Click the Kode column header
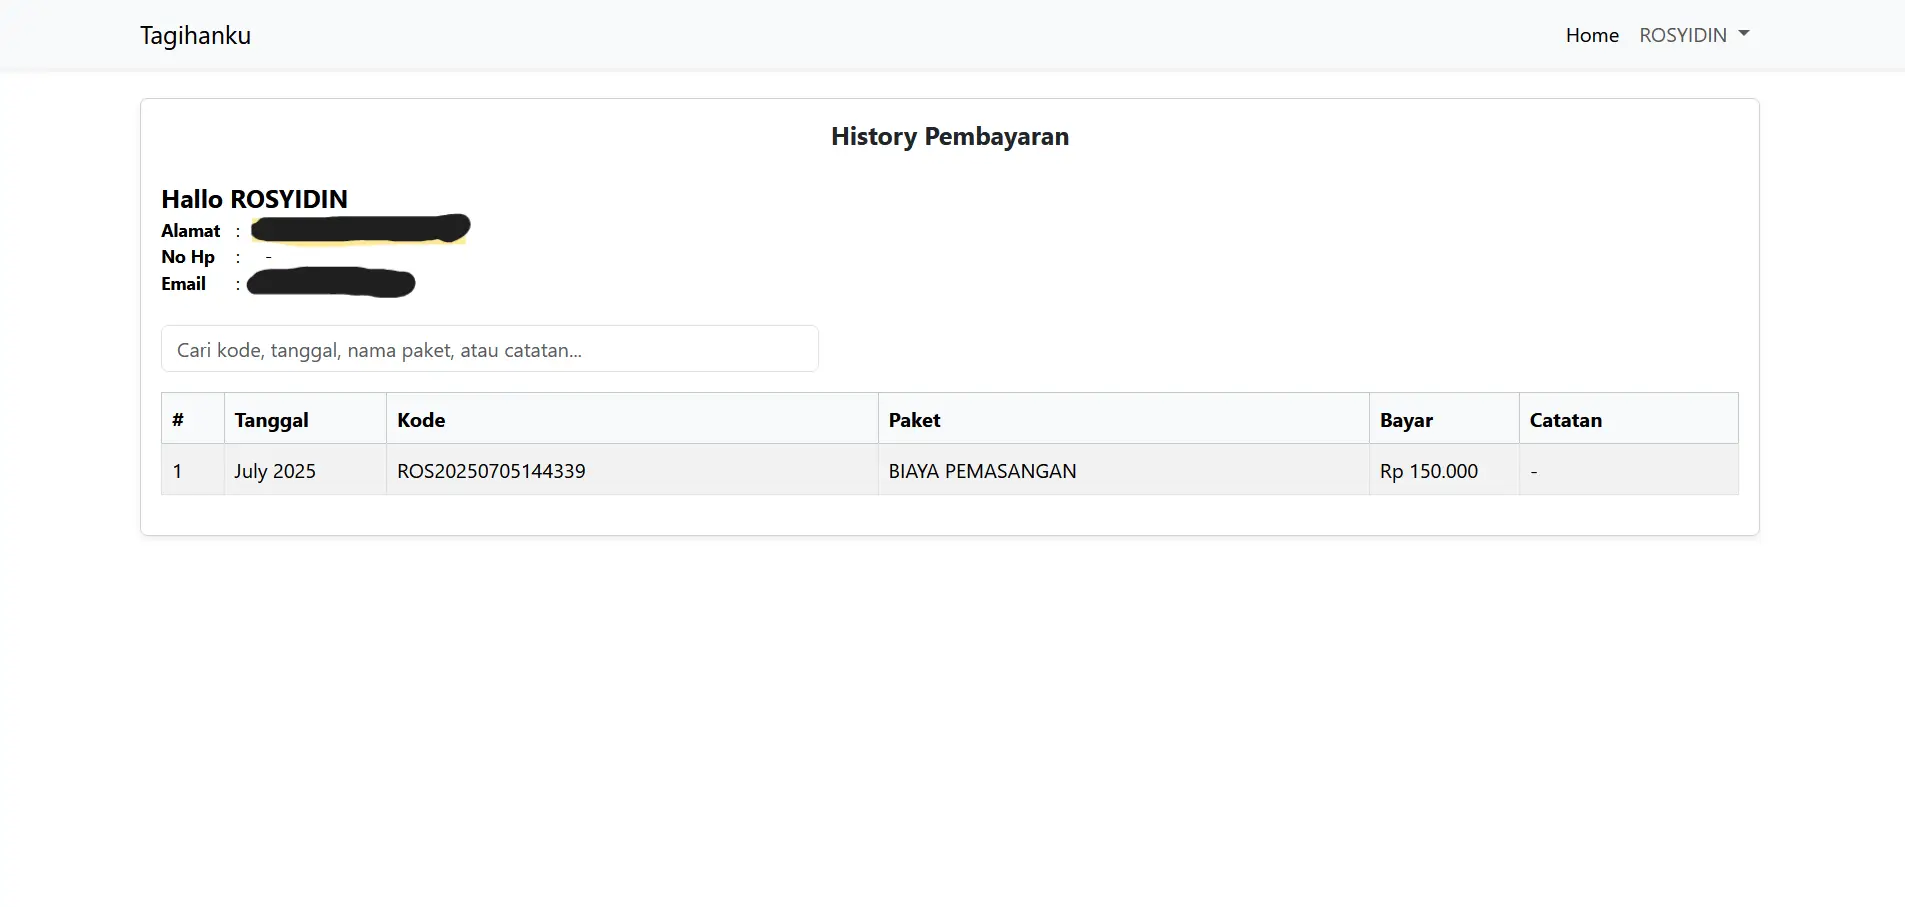The width and height of the screenshot is (1905, 907). tap(632, 419)
